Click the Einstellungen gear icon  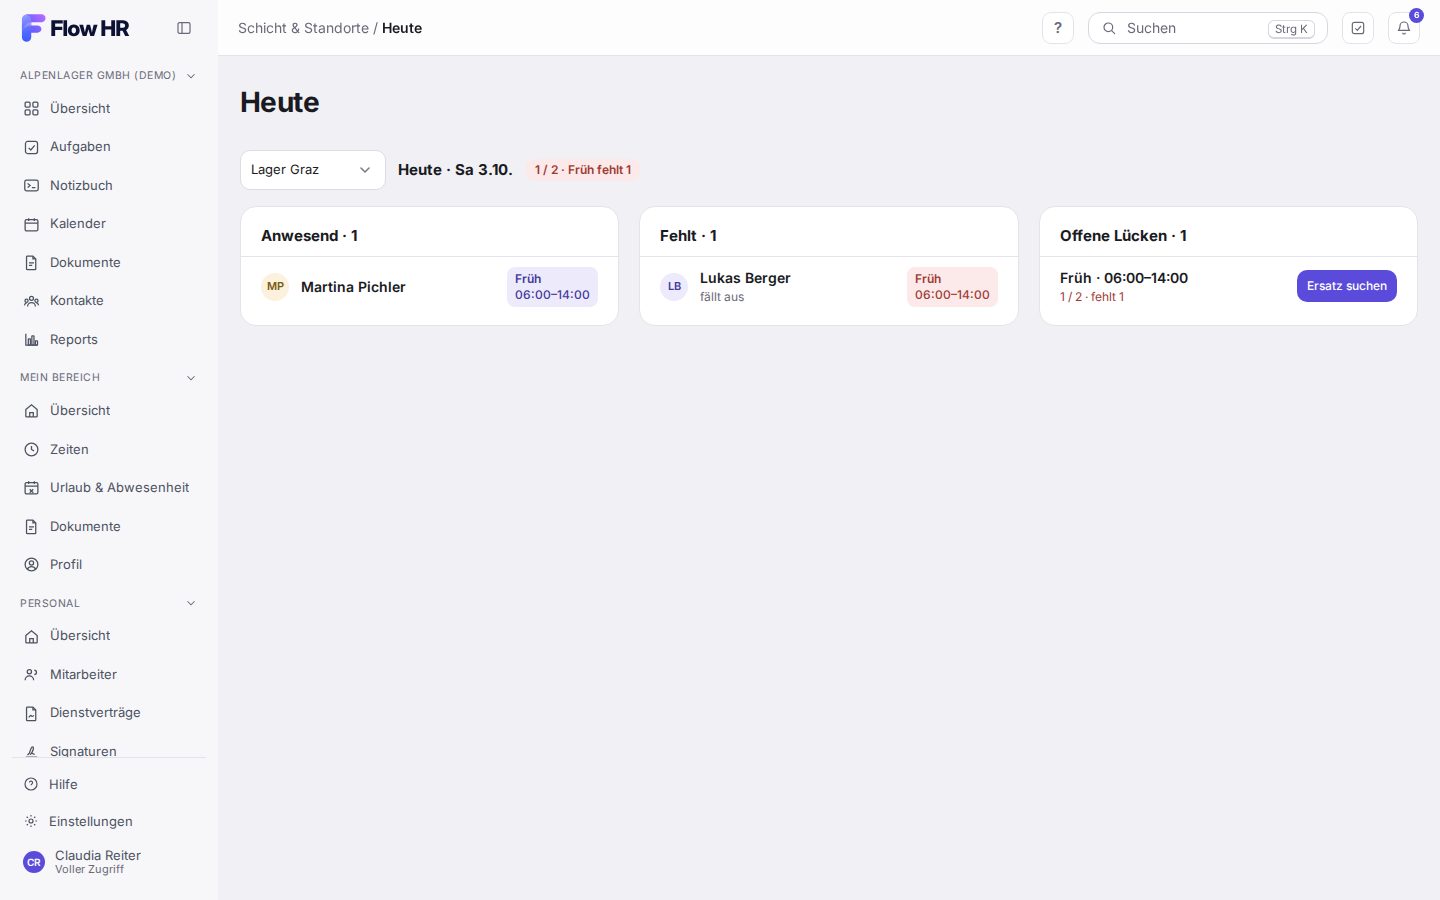(x=31, y=821)
